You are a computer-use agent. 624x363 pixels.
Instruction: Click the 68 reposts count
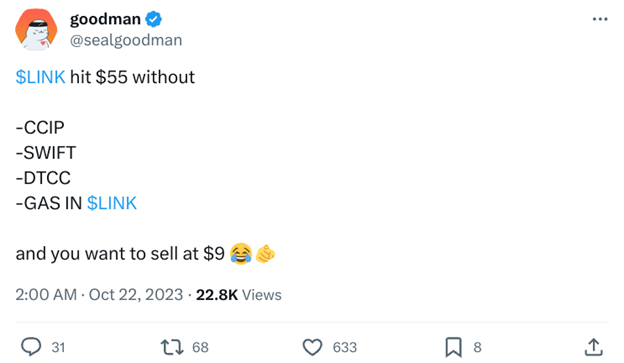point(200,347)
